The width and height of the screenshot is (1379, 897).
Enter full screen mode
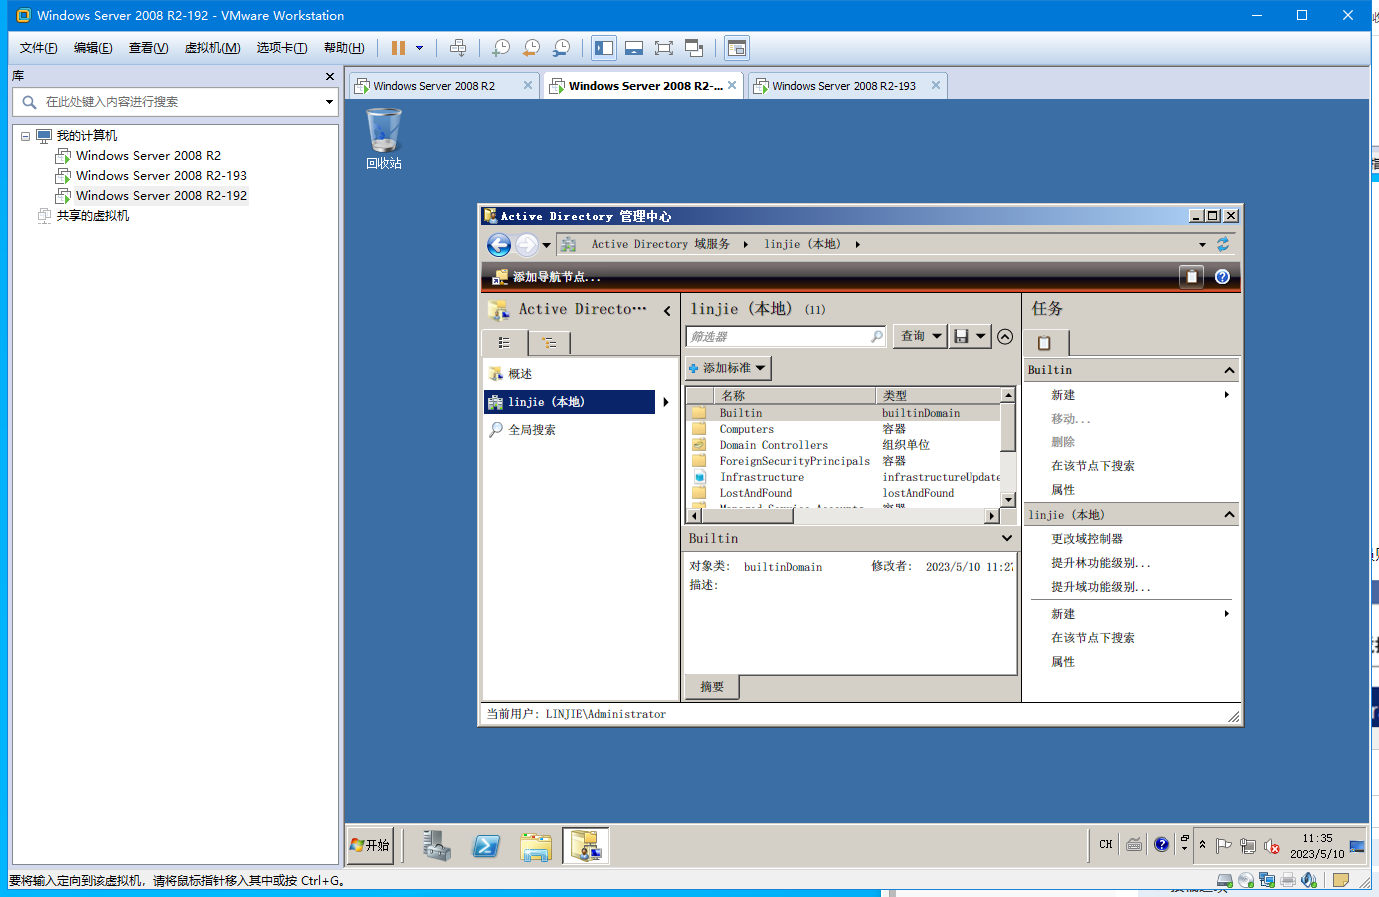click(x=664, y=48)
